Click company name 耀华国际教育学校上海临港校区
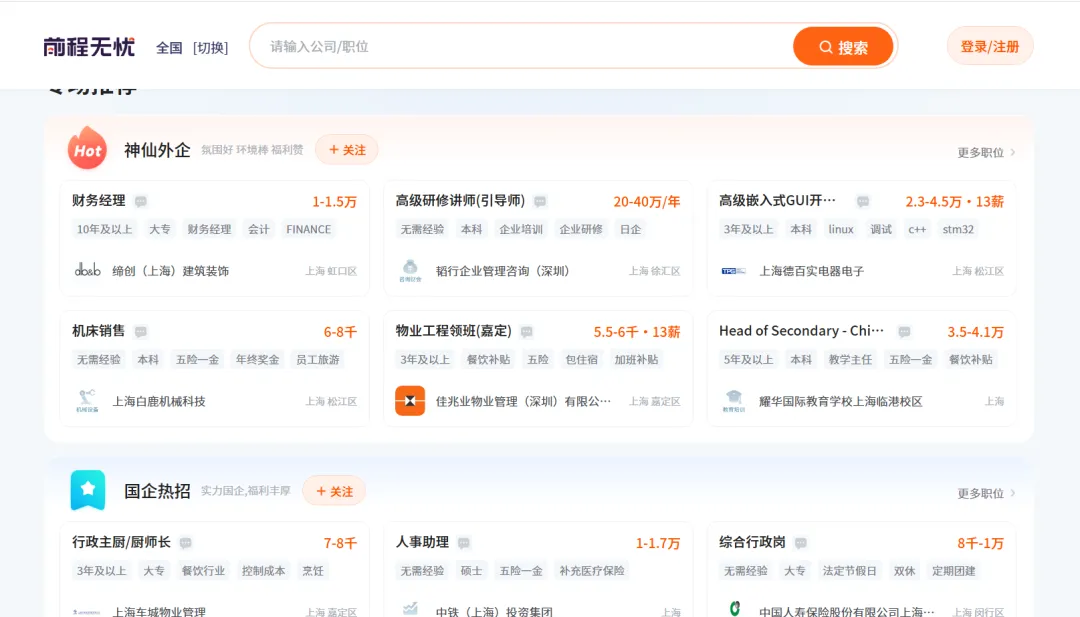Screen dimensions: 1080x617 tap(840, 401)
